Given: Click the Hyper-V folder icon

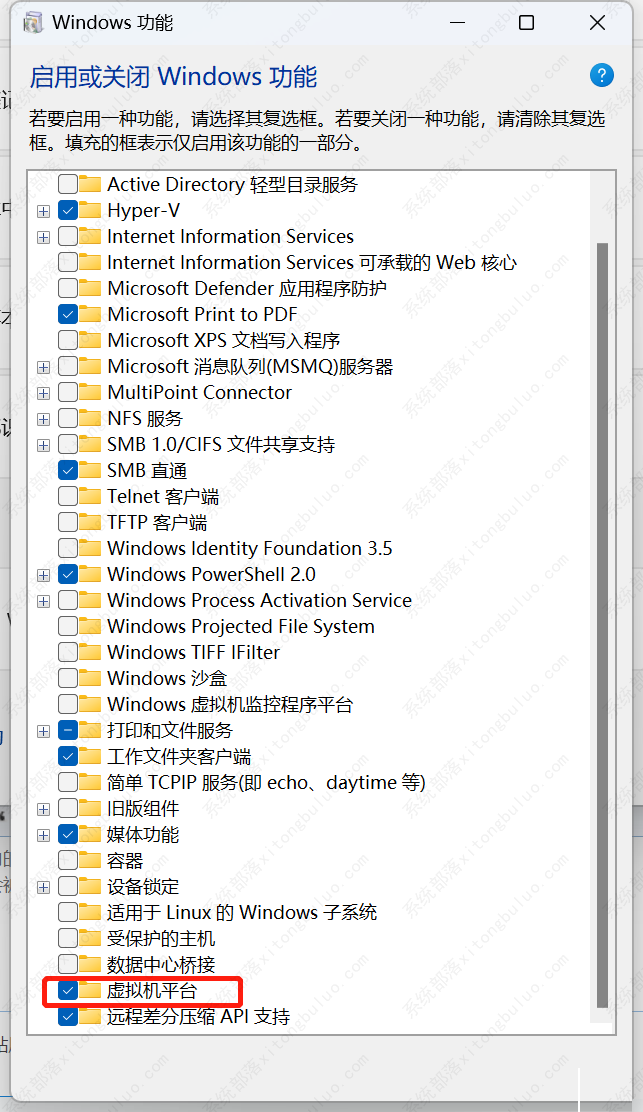Looking at the screenshot, I should [91, 211].
